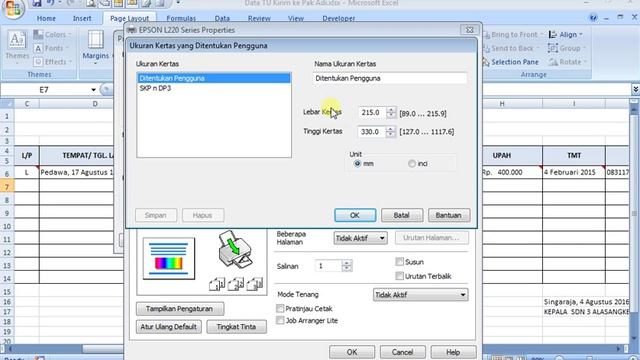Select column H header in Excel

pyautogui.click(x=502, y=104)
